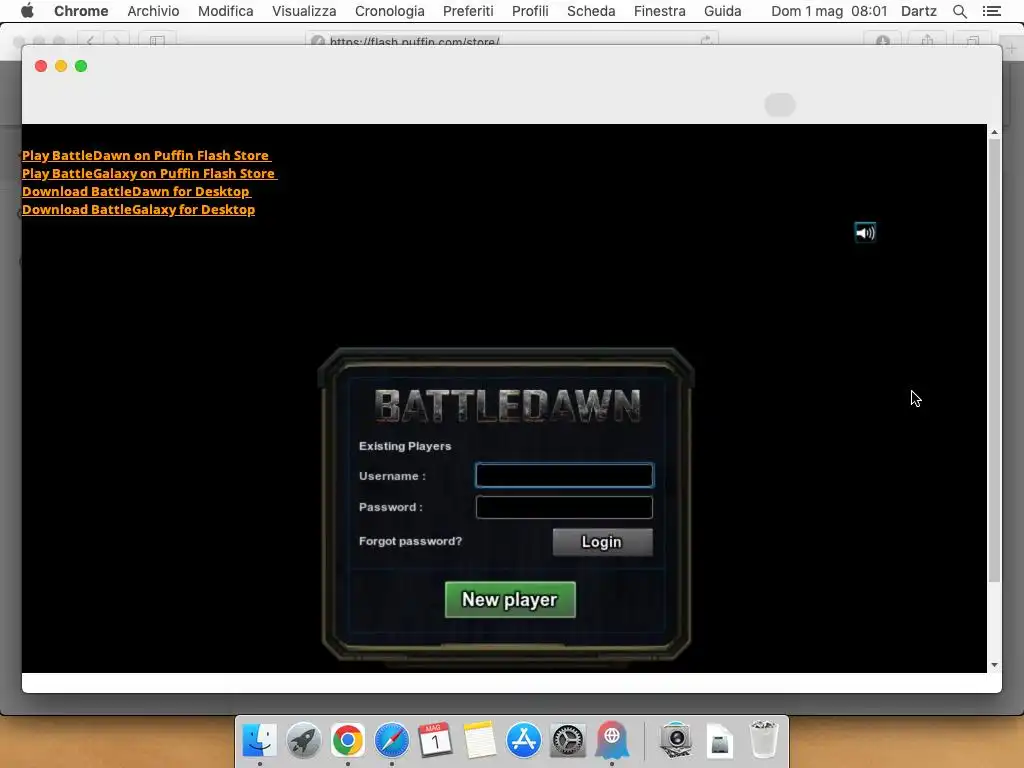Click Play BattleGalaxy on Puffin Flash Store link
Viewport: 1024px width, 768px height.
tap(150, 174)
